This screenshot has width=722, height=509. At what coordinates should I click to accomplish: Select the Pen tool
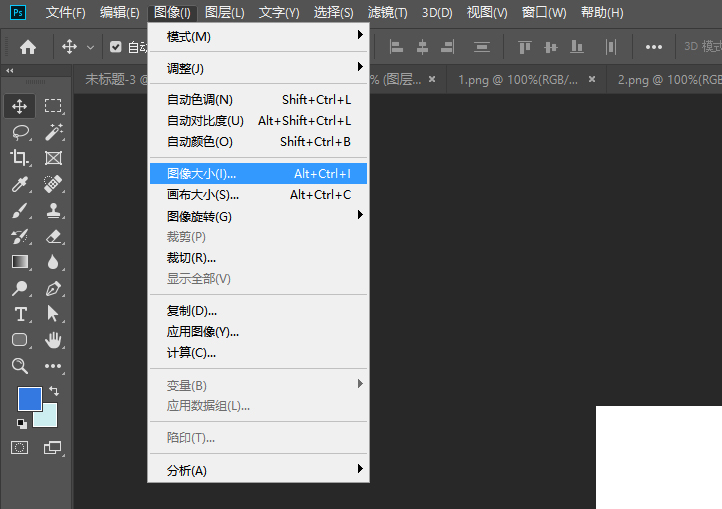coord(53,289)
